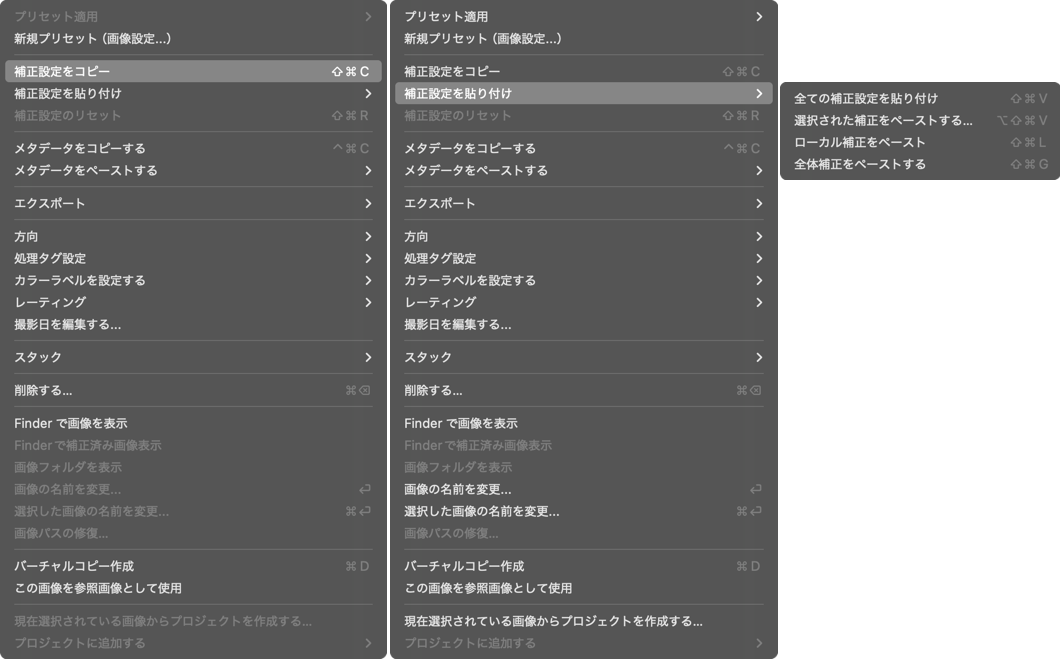Open エクスポート submenu in middle menu
The width and height of the screenshot is (1060, 659).
point(584,203)
